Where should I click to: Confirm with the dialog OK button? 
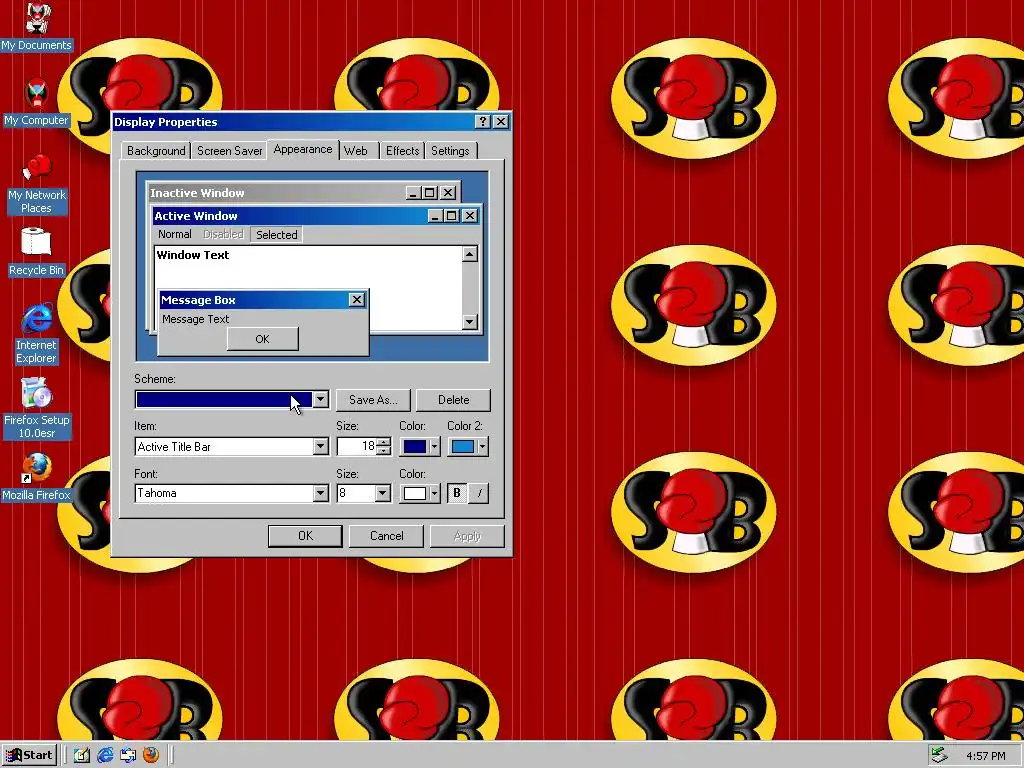click(305, 536)
